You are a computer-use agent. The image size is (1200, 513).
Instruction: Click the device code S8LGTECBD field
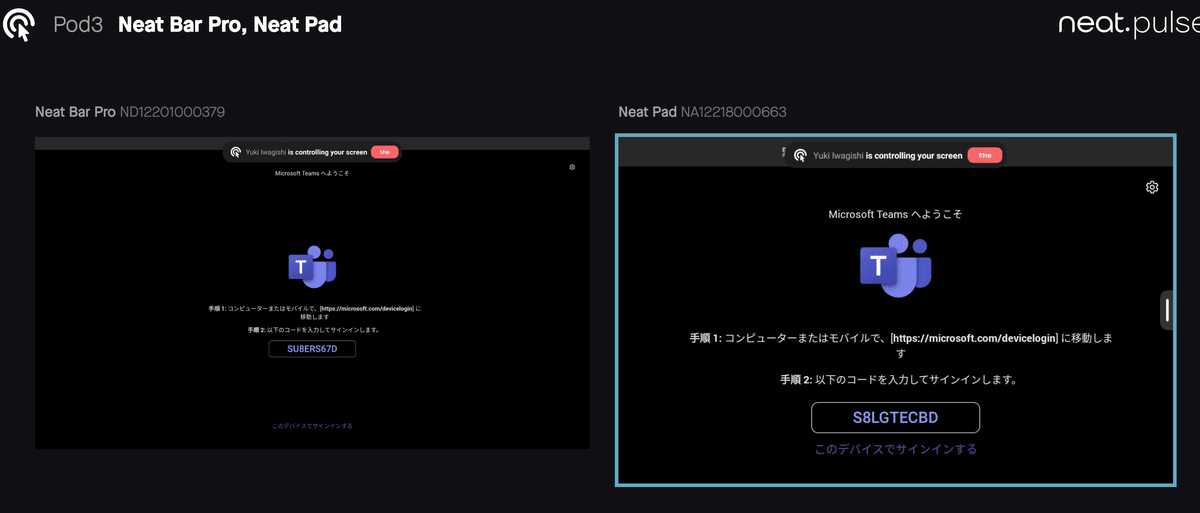(x=895, y=417)
